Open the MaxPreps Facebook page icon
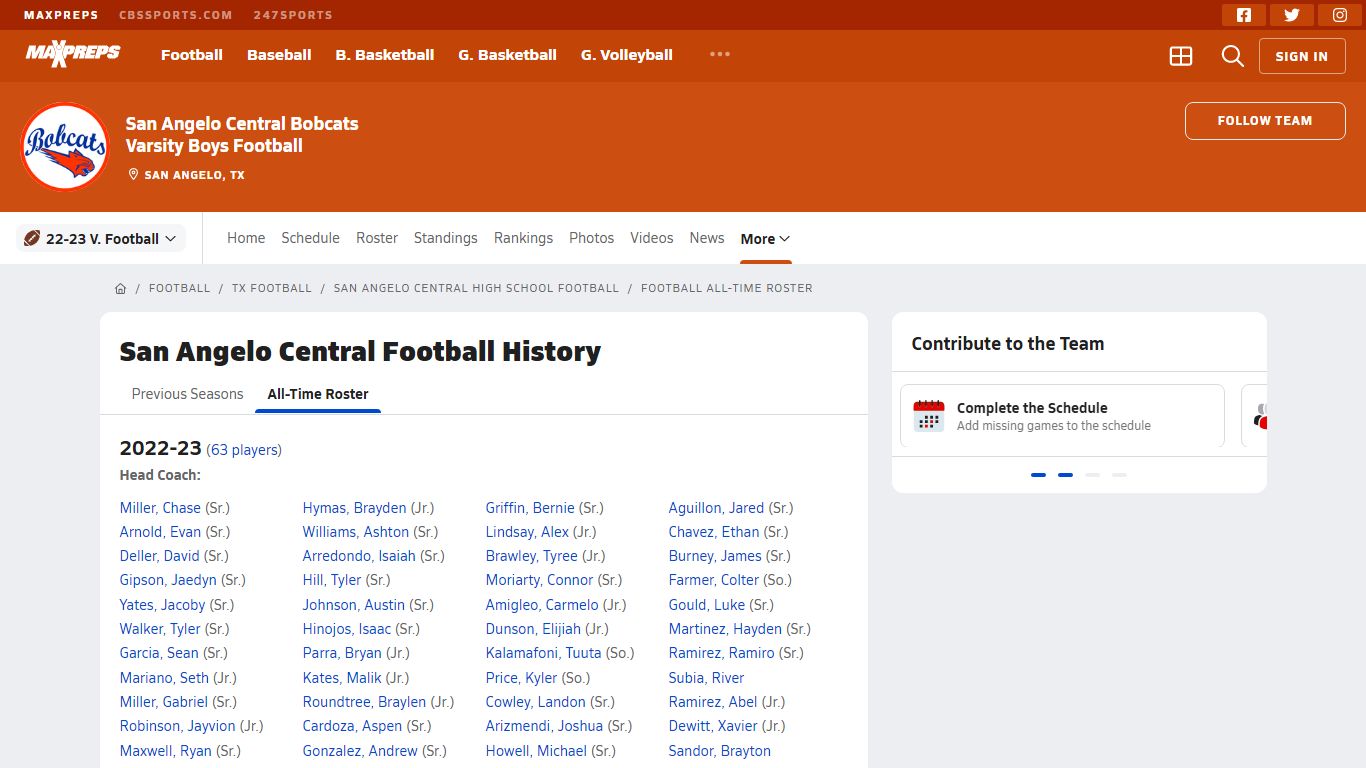Image resolution: width=1366 pixels, height=768 pixels. pyautogui.click(x=1244, y=15)
